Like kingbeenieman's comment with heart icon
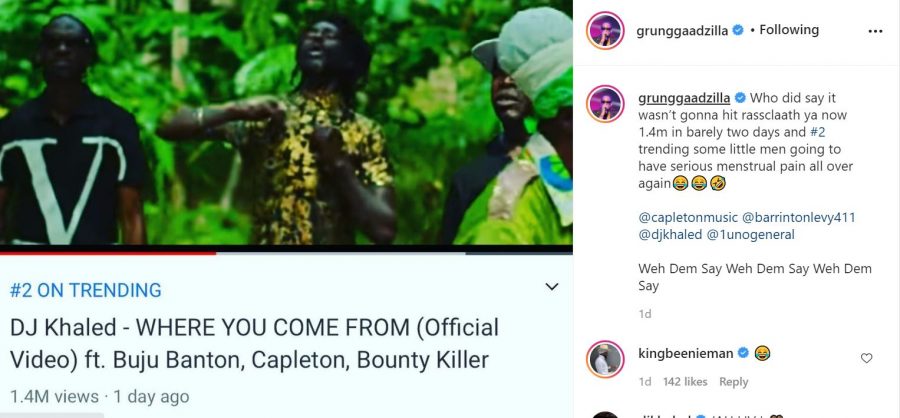The height and width of the screenshot is (418, 900). pyautogui.click(x=866, y=358)
